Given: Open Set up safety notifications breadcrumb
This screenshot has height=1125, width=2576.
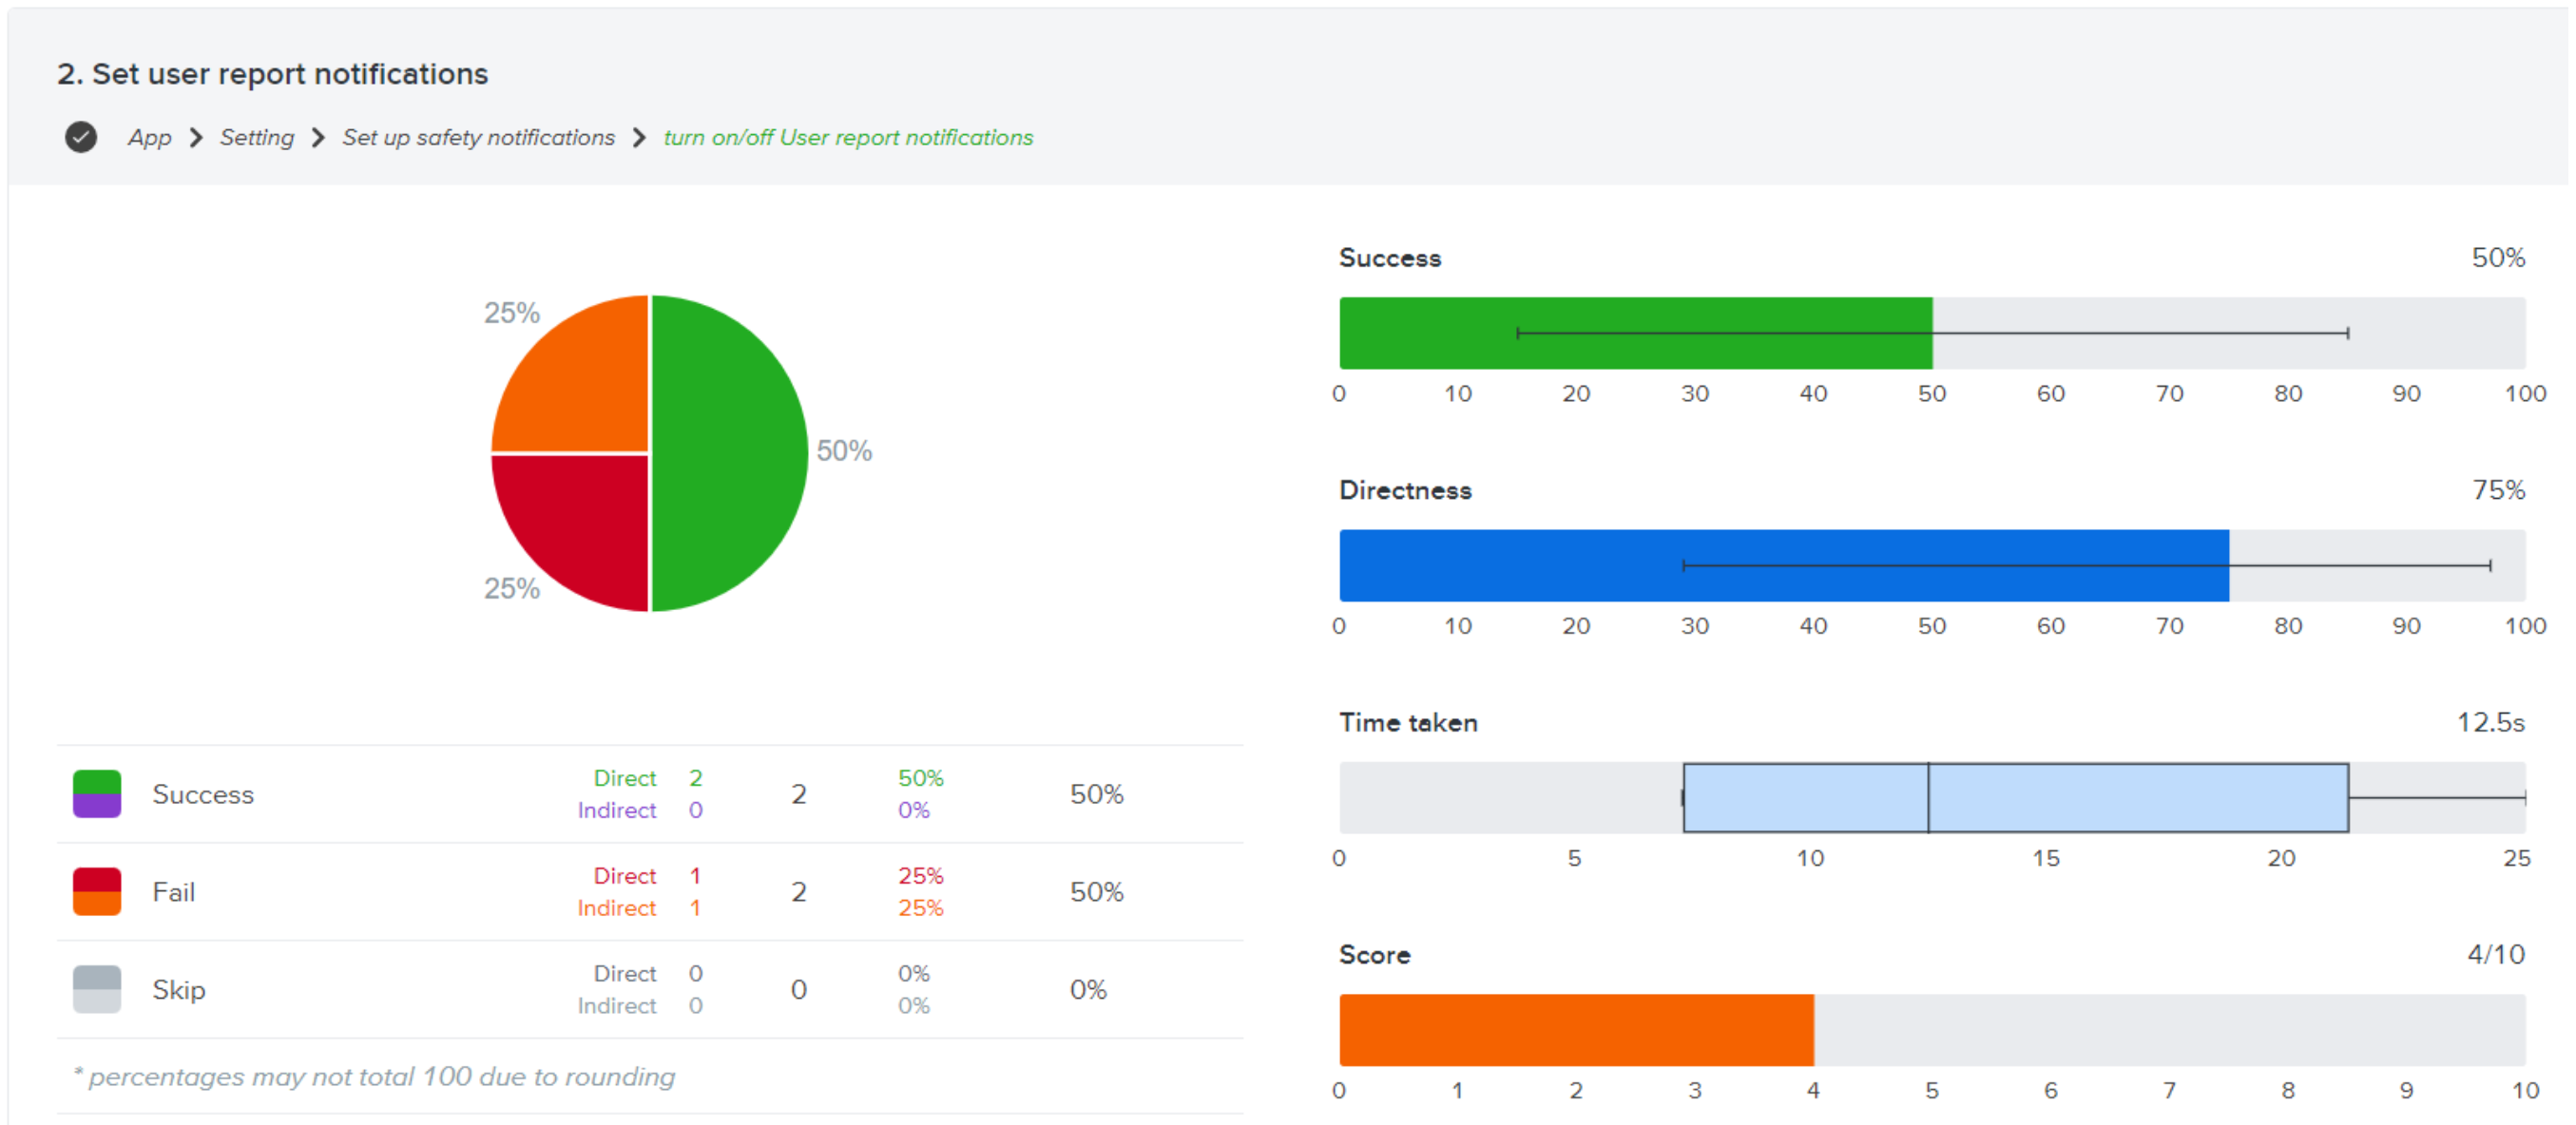Looking at the screenshot, I should pyautogui.click(x=478, y=137).
